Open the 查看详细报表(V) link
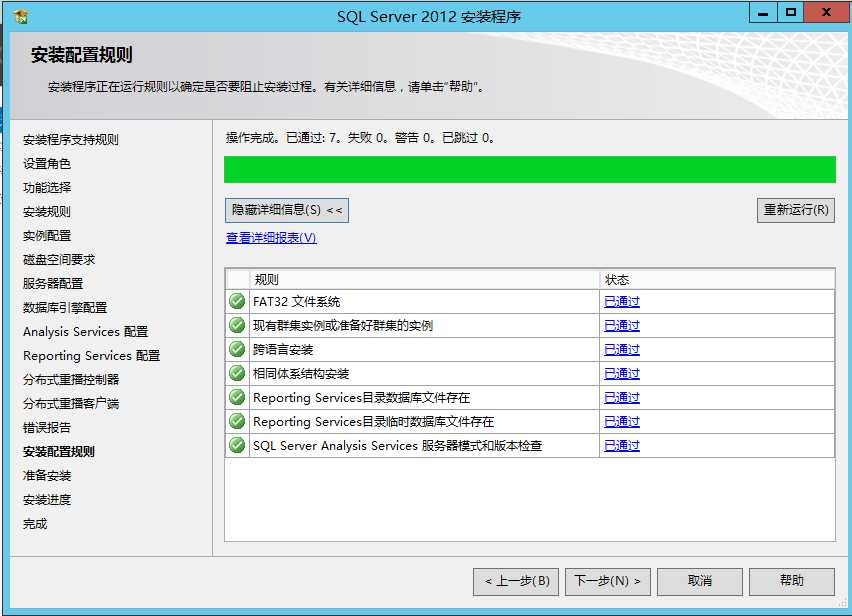Screen dimensions: 852x616 click(x=271, y=238)
